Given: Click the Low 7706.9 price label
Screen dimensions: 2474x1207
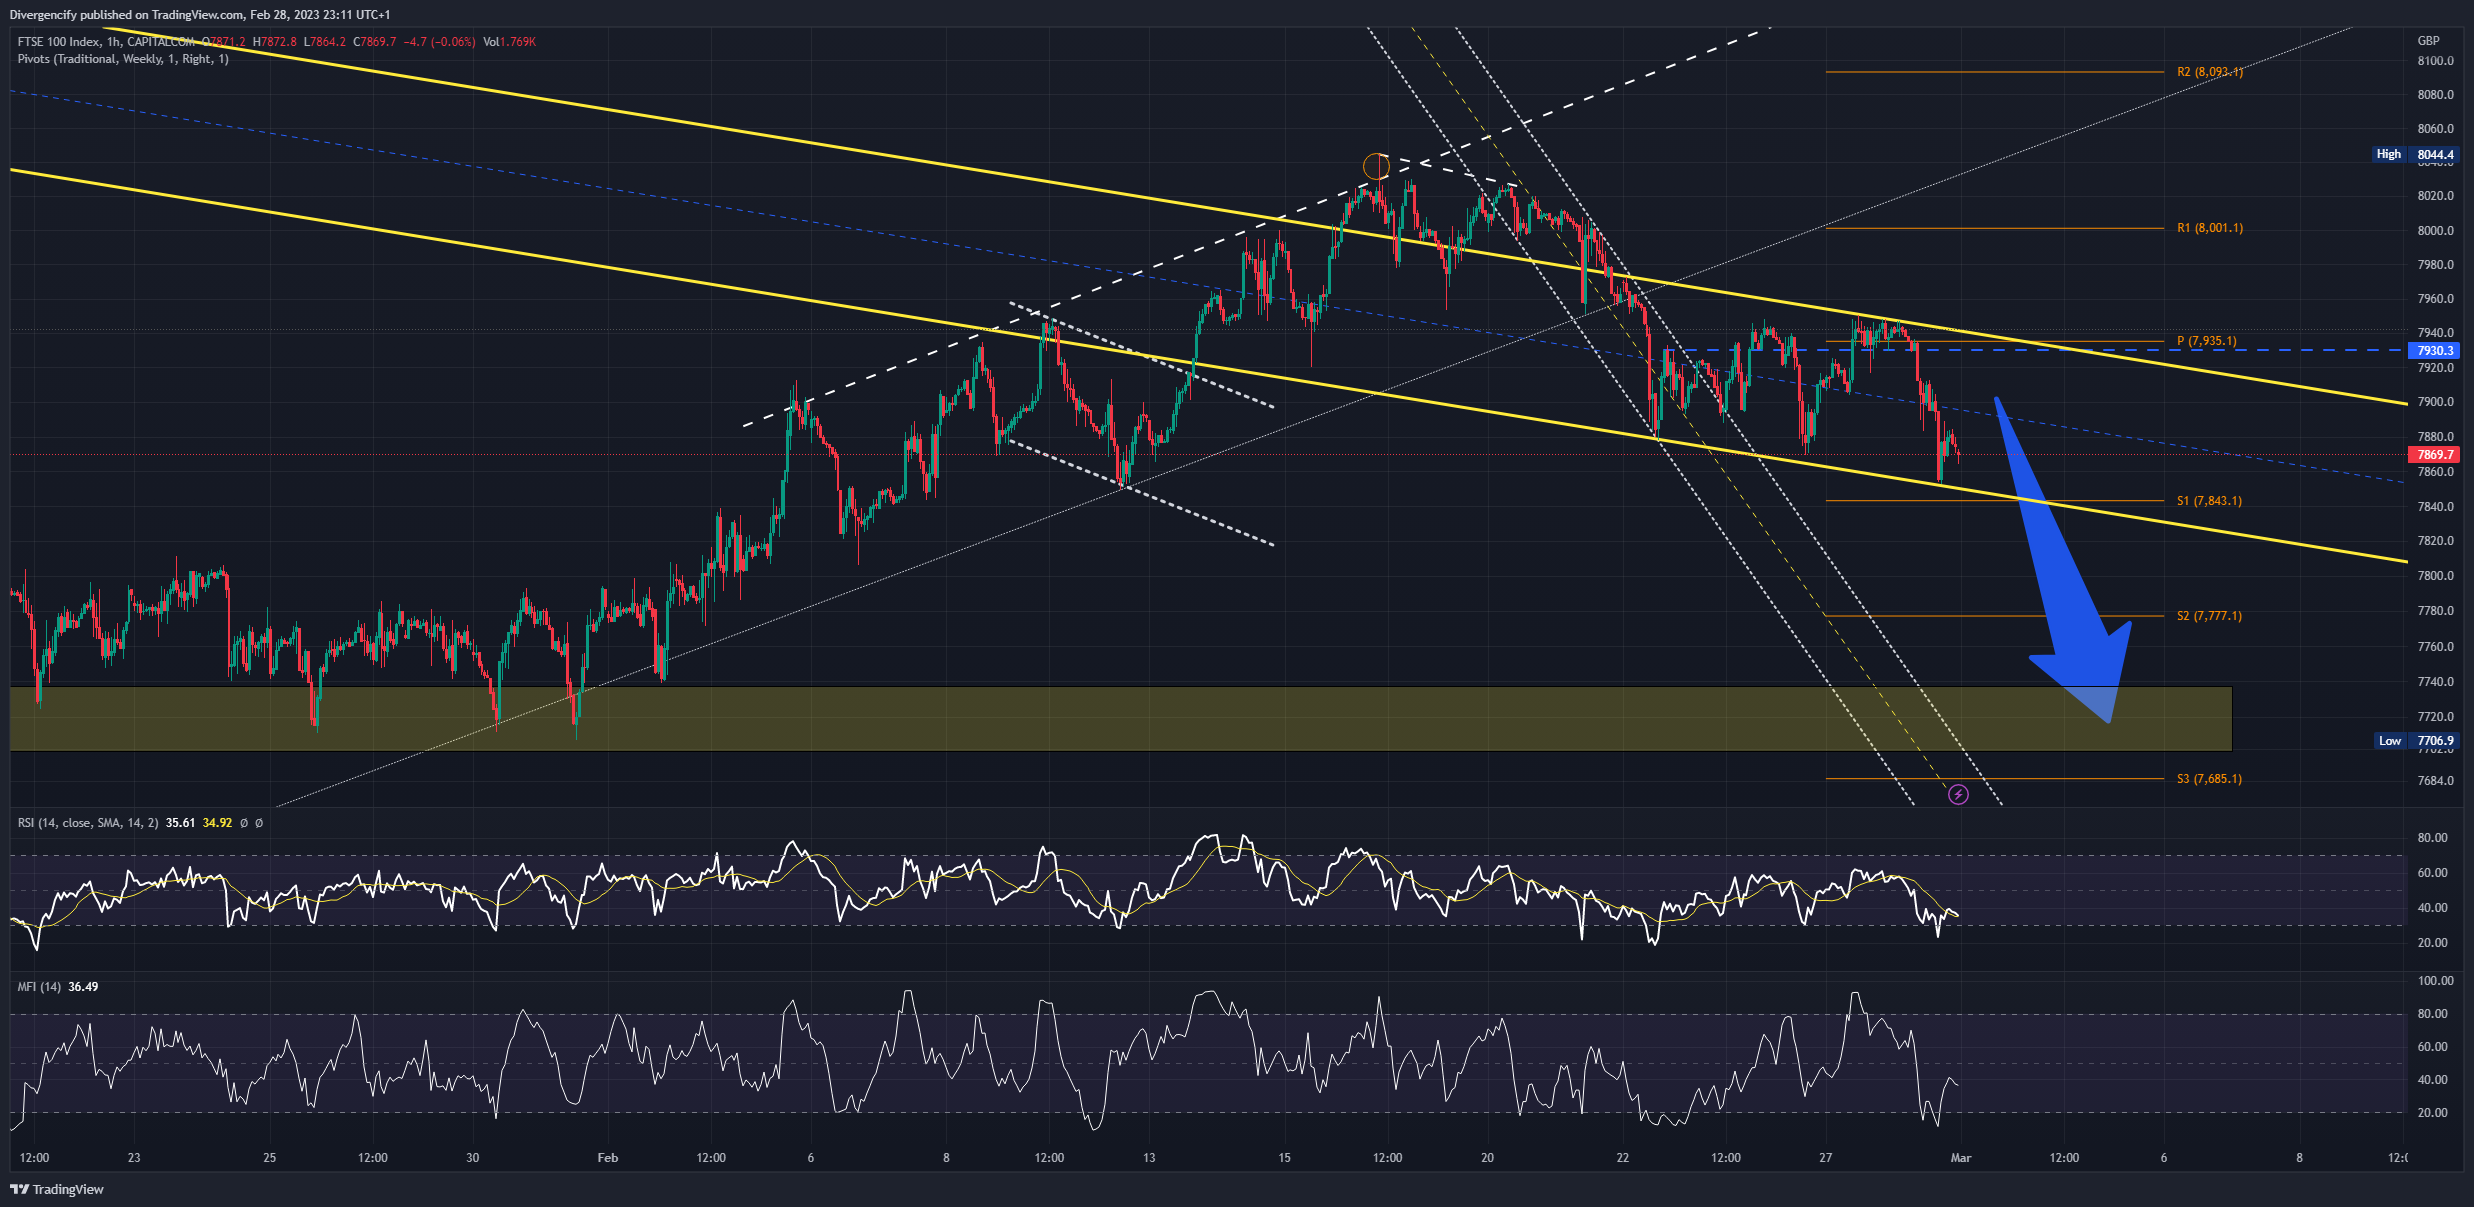Looking at the screenshot, I should tap(2415, 741).
